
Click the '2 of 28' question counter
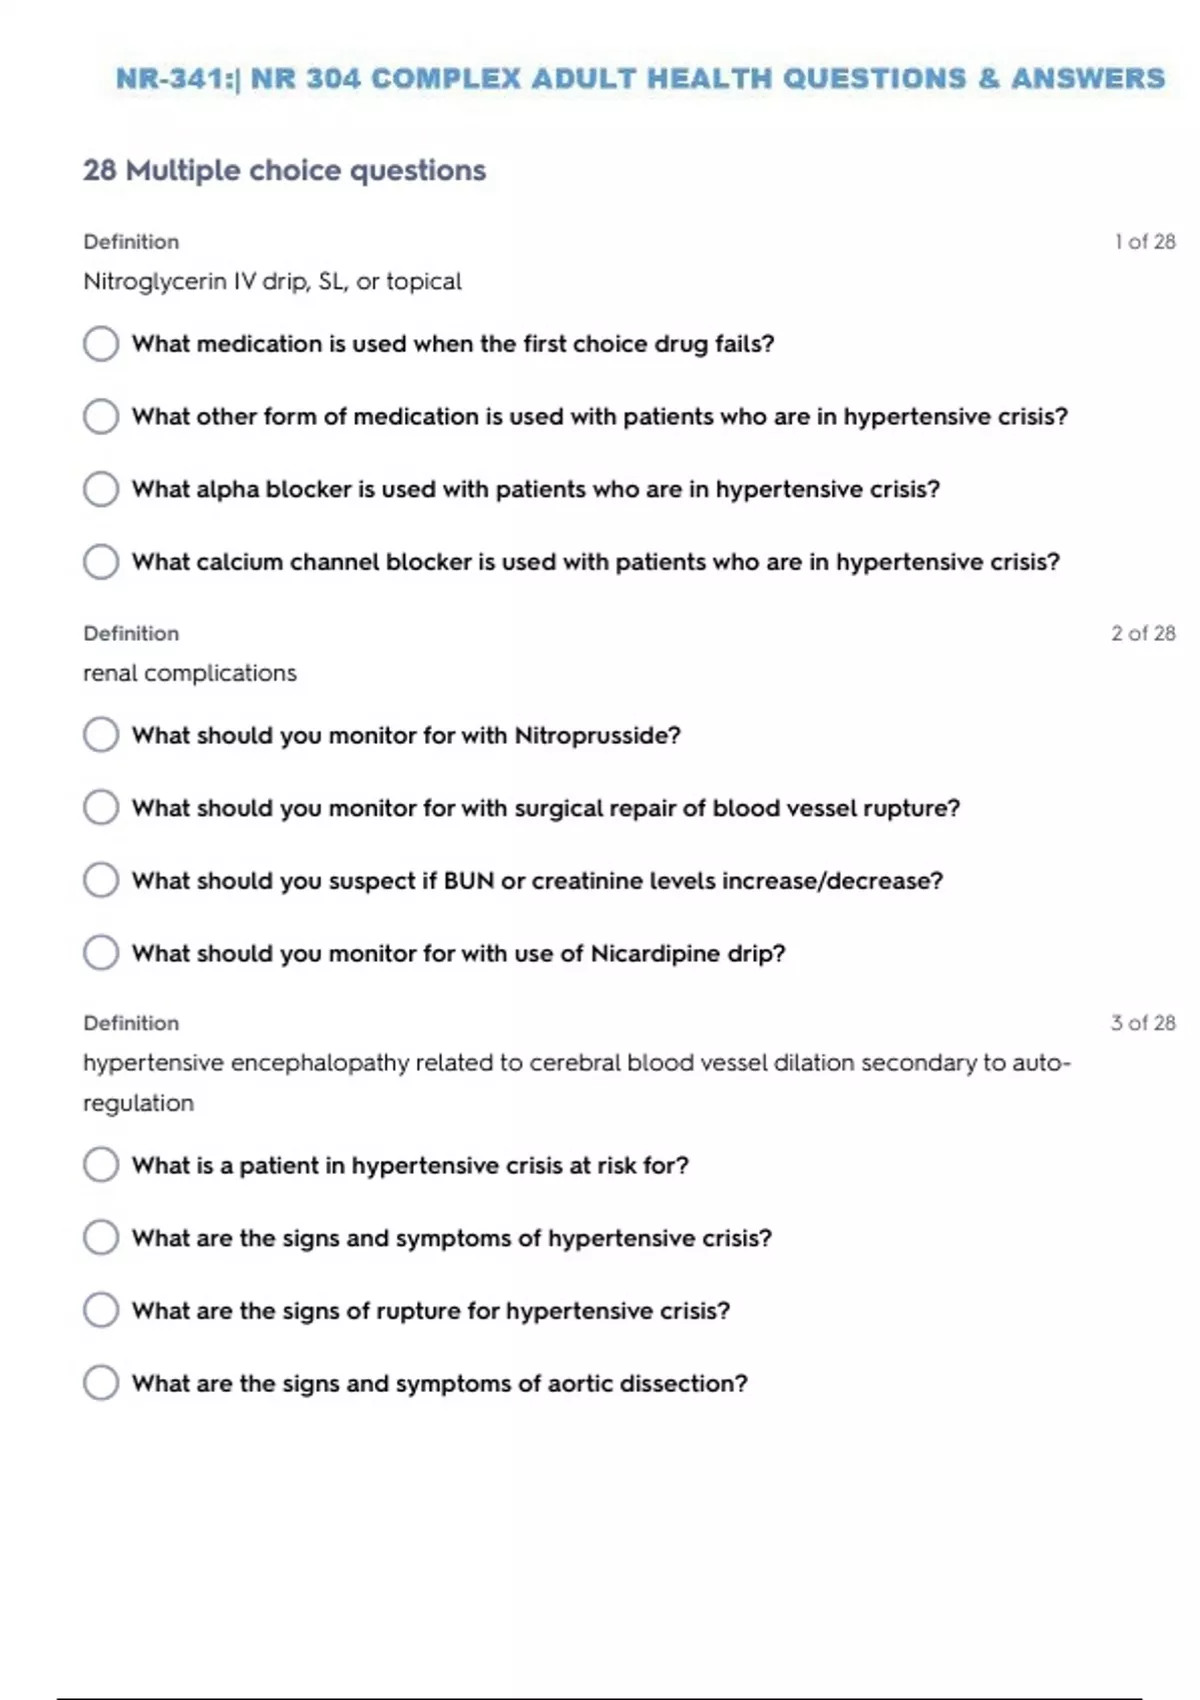click(x=1143, y=633)
